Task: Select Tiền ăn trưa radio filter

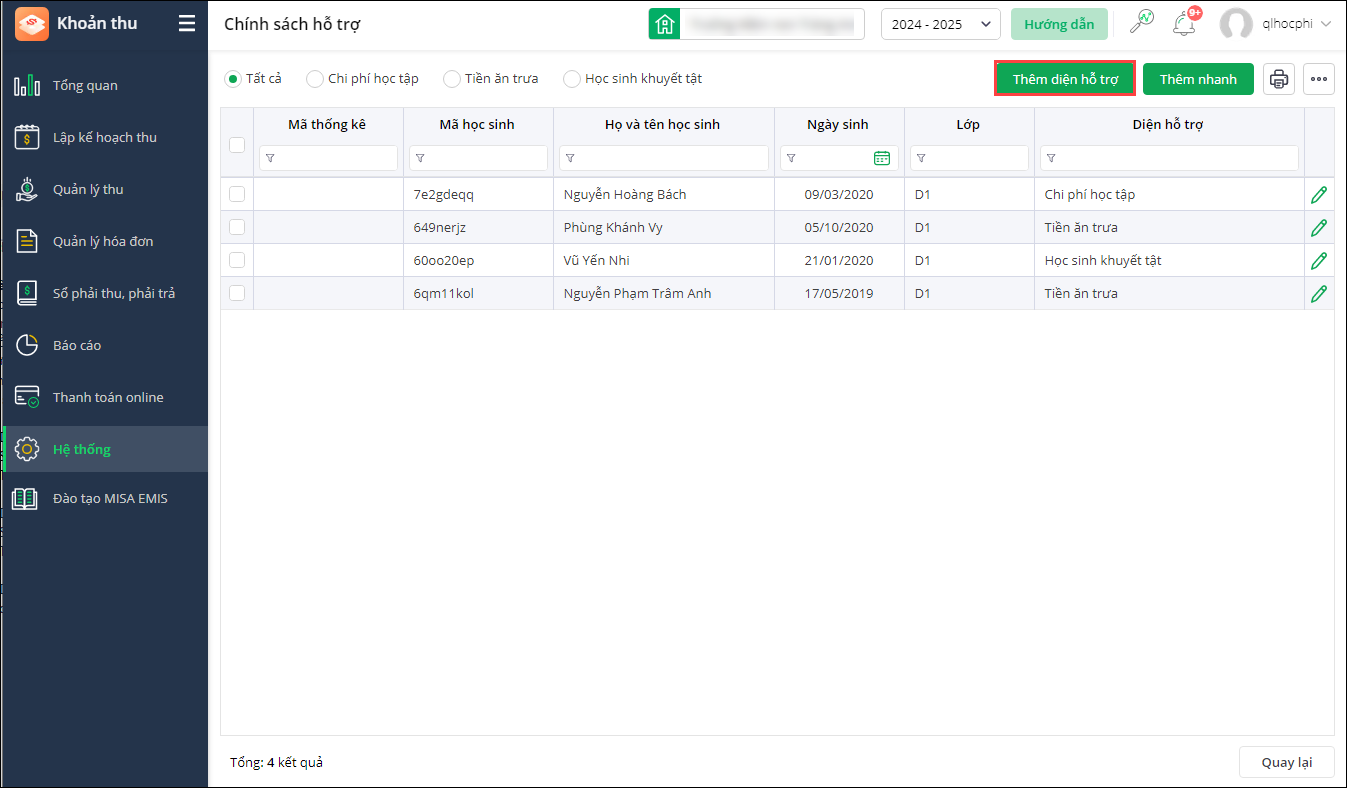Action: (452, 78)
